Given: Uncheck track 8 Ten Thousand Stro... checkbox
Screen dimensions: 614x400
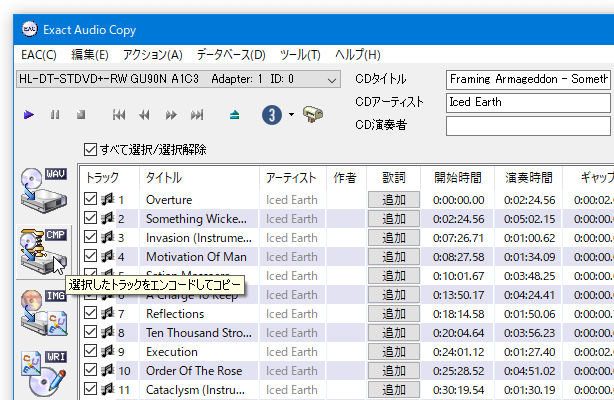Looking at the screenshot, I should click(x=90, y=332).
